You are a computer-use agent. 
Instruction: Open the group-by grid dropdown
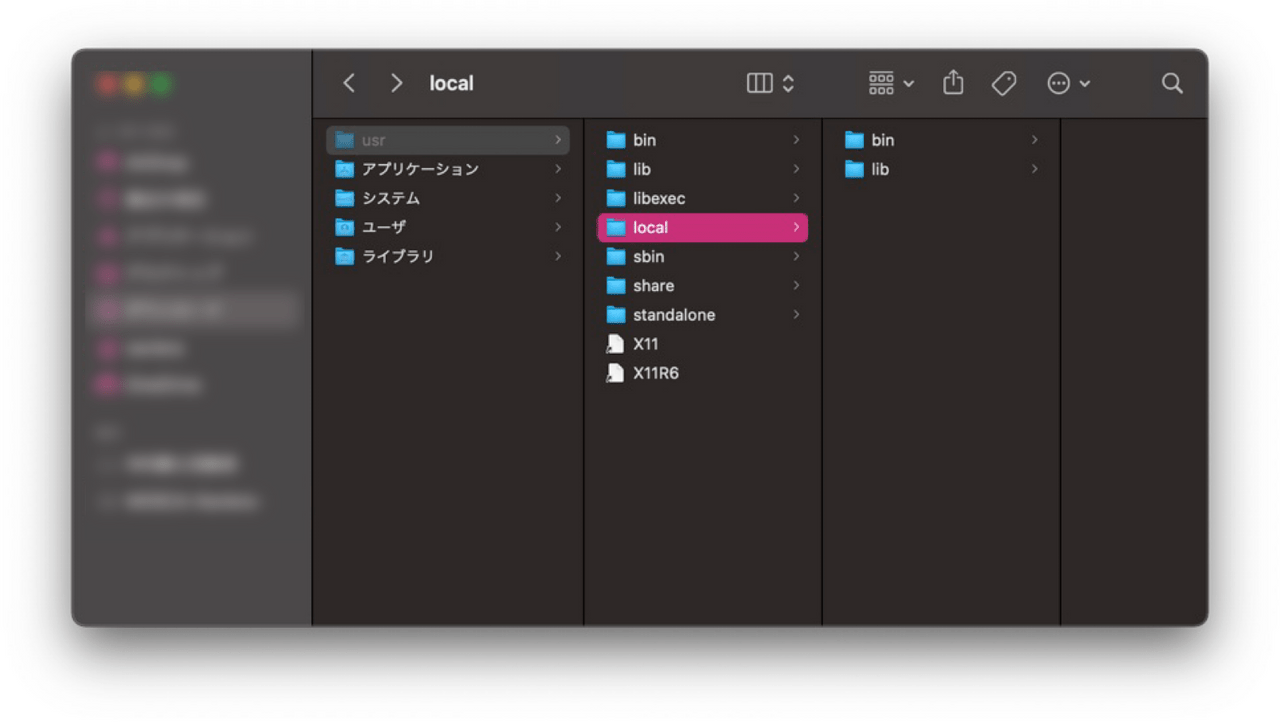tap(891, 83)
